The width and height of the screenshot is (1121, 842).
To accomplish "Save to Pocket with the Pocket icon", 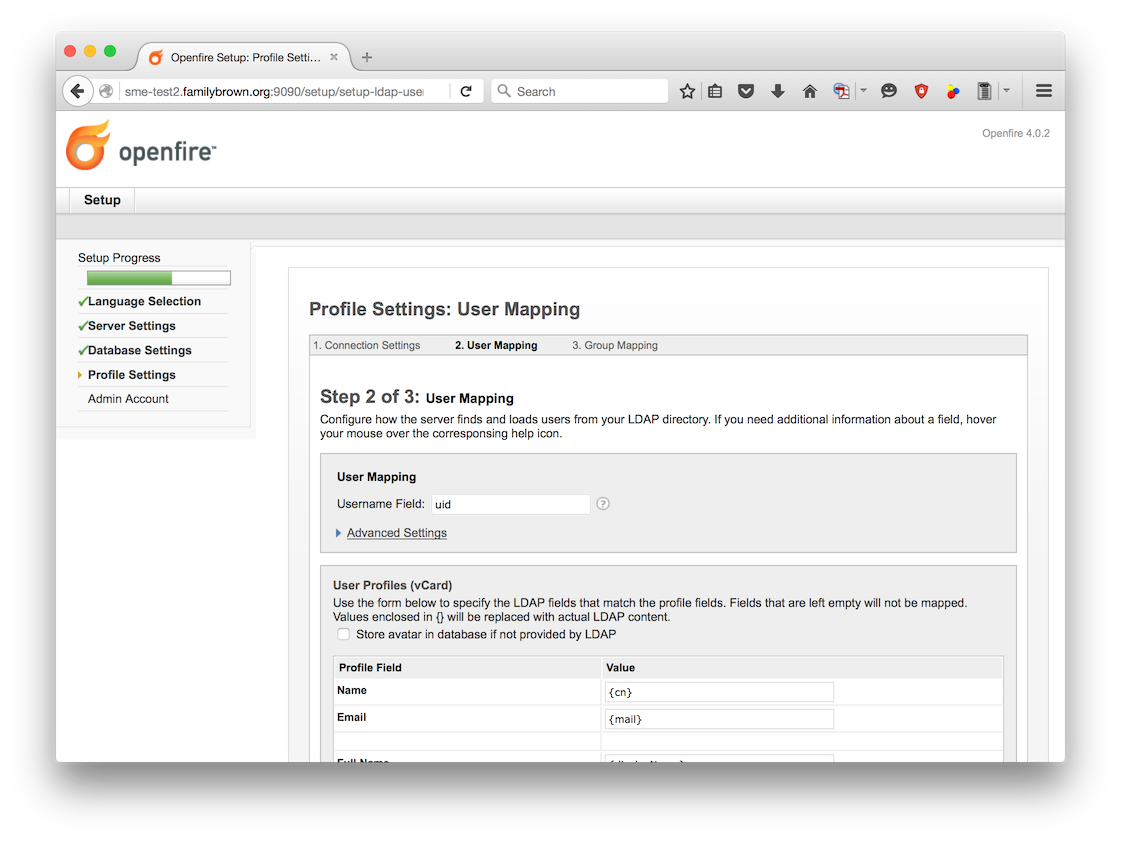I will tap(746, 91).
